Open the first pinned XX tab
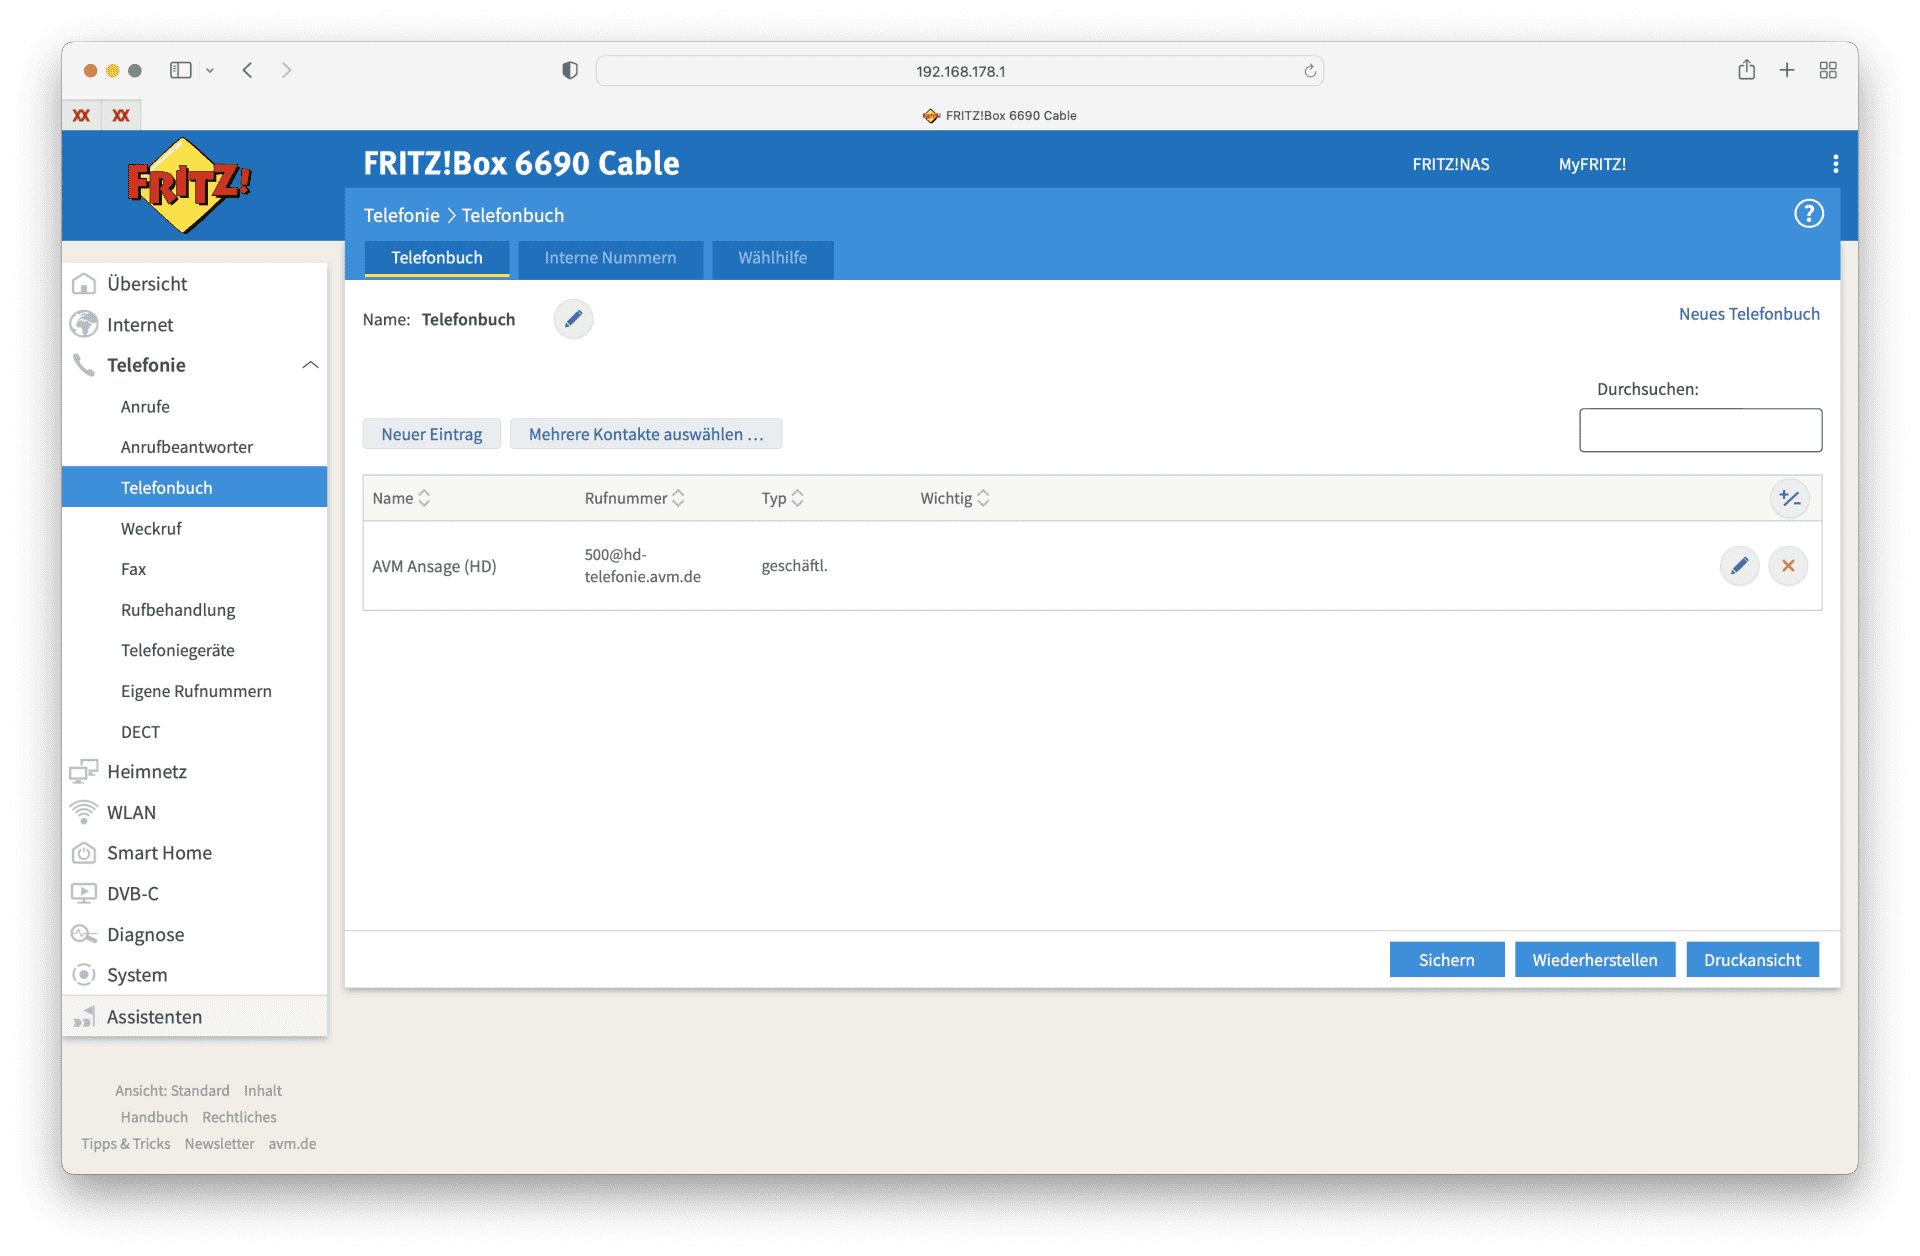1920x1256 pixels. pos(81,115)
